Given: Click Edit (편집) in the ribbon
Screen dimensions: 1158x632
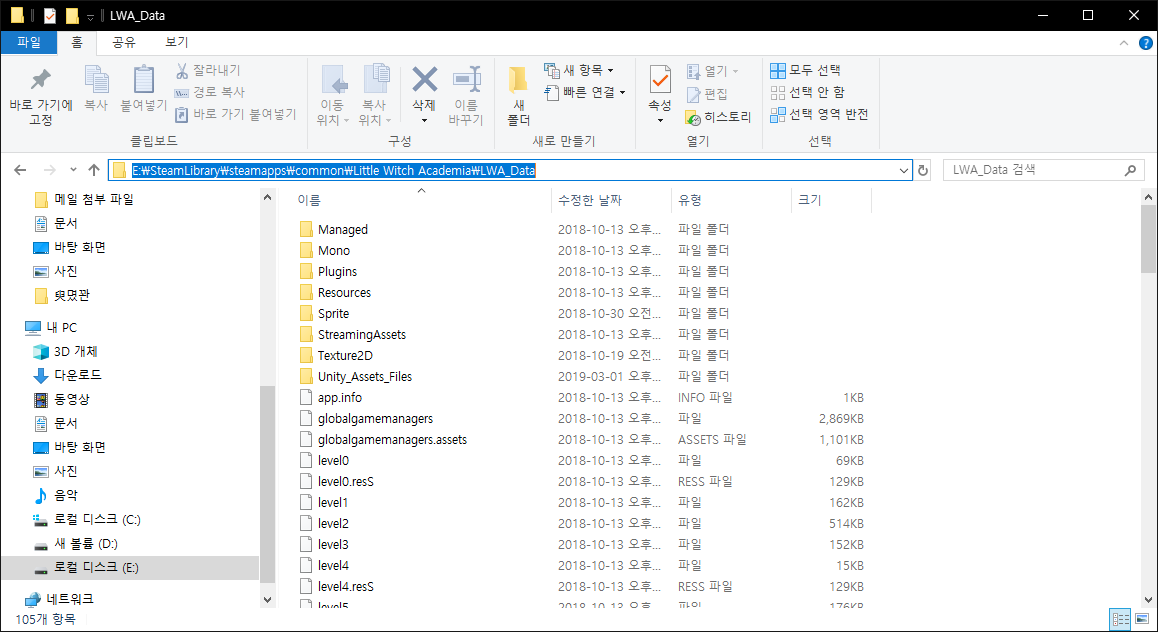Looking at the screenshot, I should (707, 94).
